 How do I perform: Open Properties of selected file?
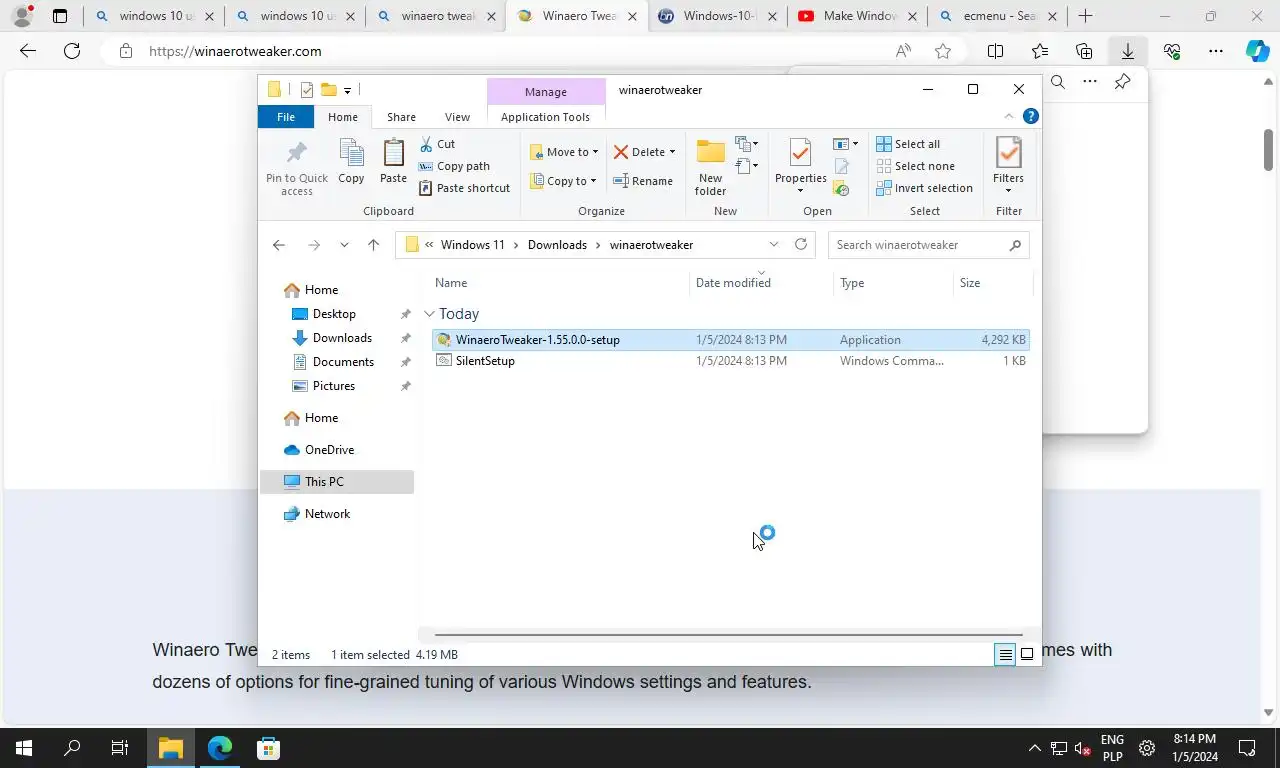(800, 160)
